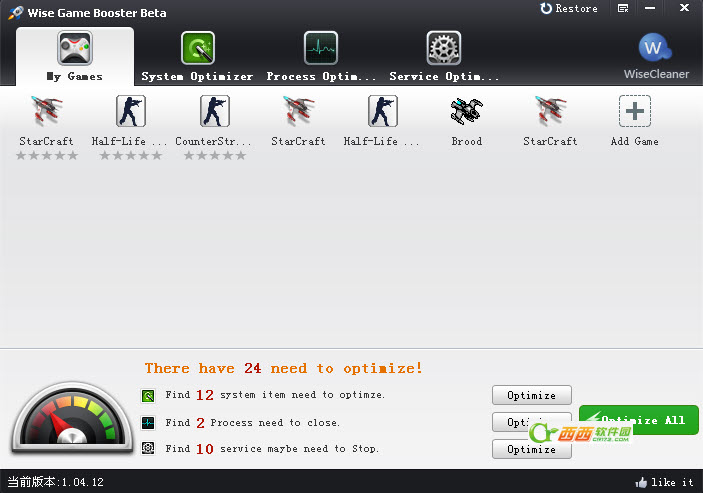The height and width of the screenshot is (493, 703).
Task: Open the My Games tab
Action: coord(75,56)
